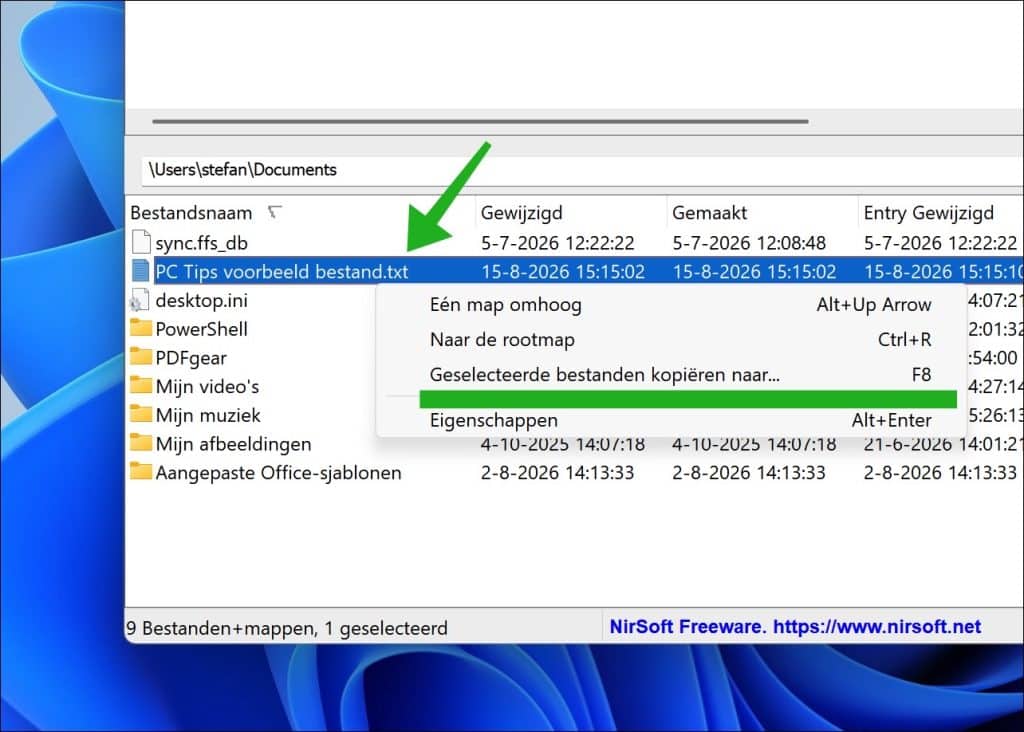Image resolution: width=1024 pixels, height=732 pixels.
Task: Click Aangepaste Office-sjablonen's Gemaakt date cell
Action: click(x=749, y=473)
